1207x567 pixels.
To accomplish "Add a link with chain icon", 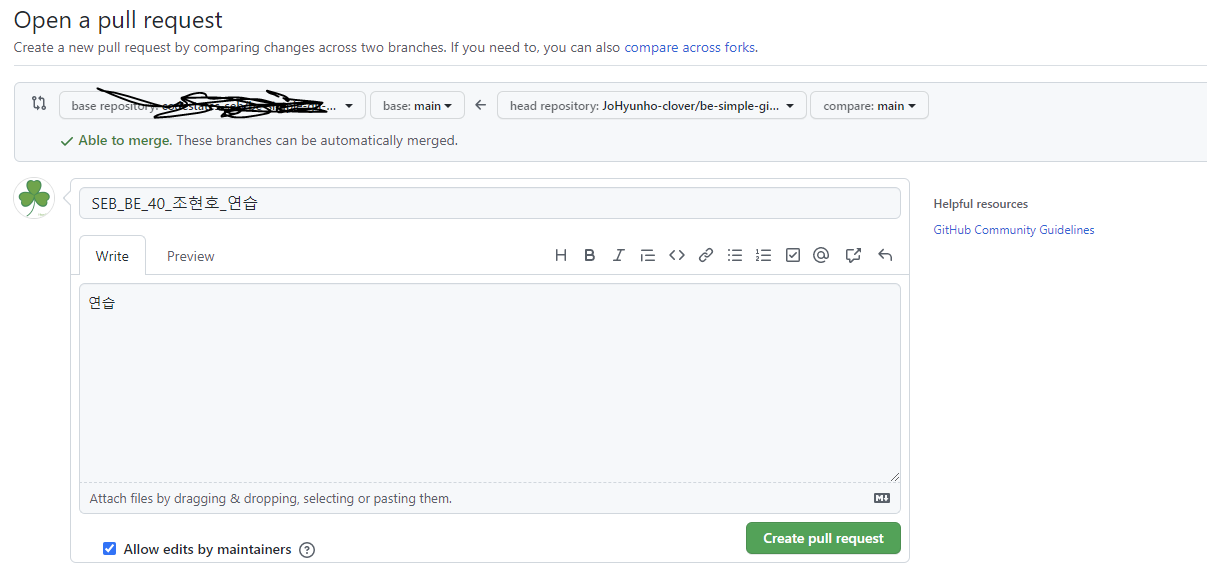I will click(x=706, y=255).
